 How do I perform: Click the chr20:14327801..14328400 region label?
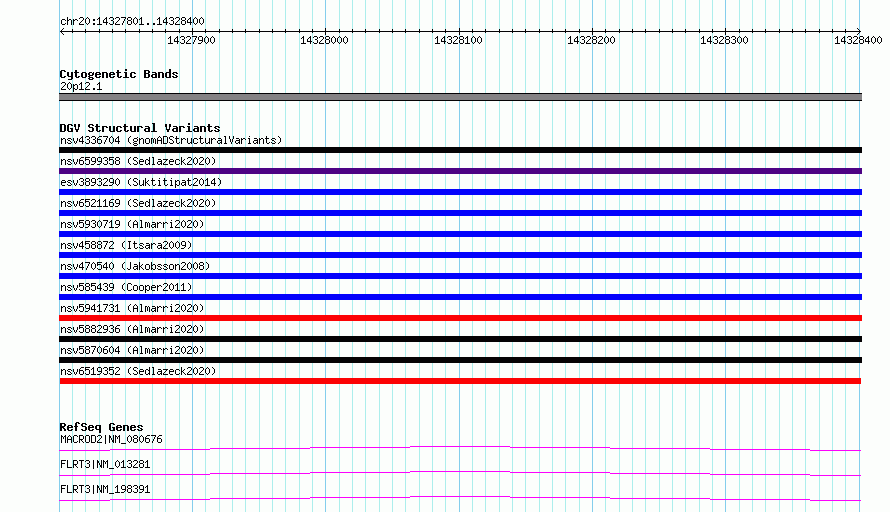pos(132,21)
